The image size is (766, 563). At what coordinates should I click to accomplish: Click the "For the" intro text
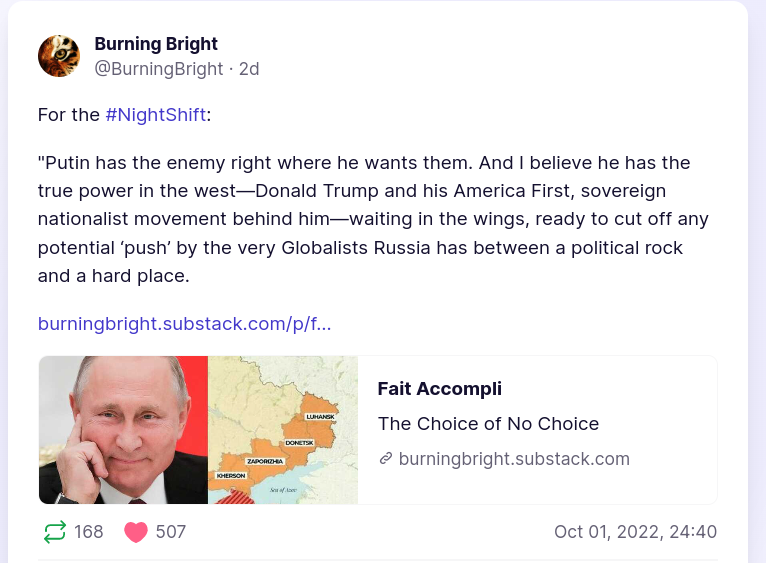(x=69, y=114)
